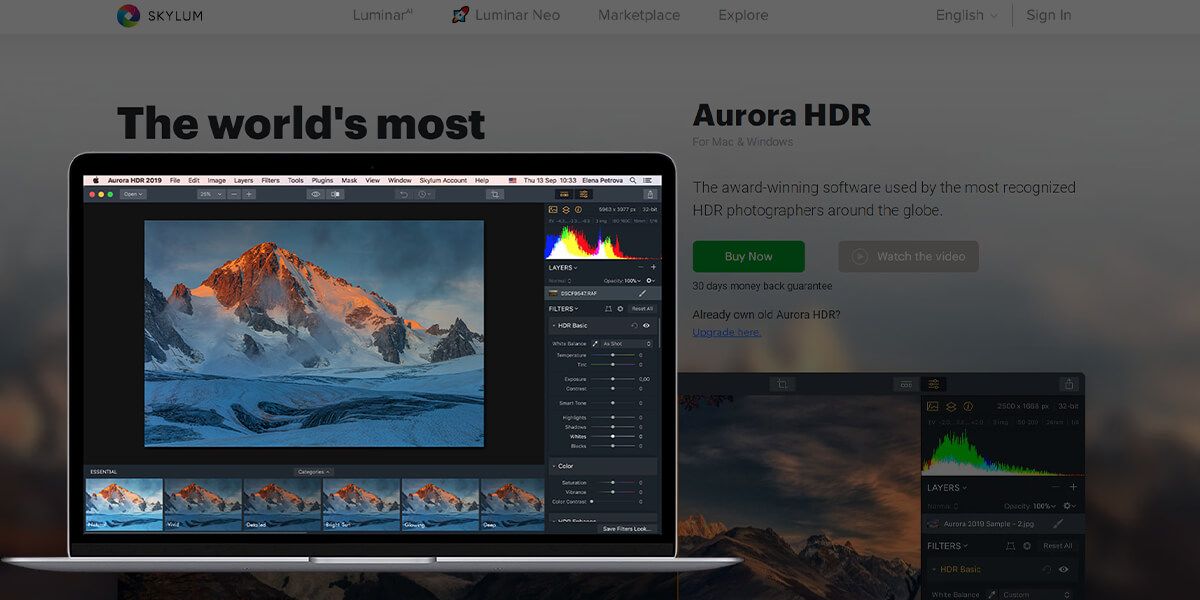This screenshot has height=600, width=1200.
Task: Open the Edit menu on the laptop
Action: tap(194, 180)
